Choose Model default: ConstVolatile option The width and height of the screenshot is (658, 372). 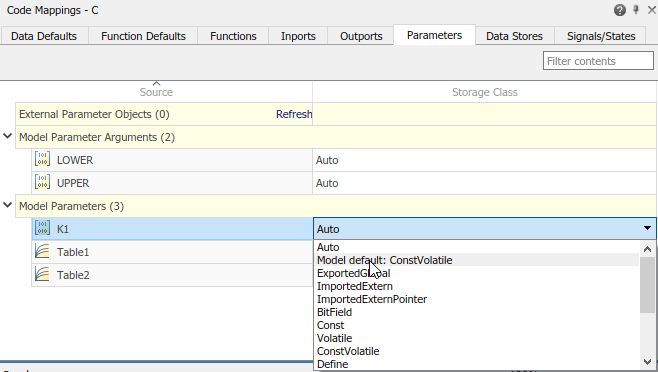(478, 260)
